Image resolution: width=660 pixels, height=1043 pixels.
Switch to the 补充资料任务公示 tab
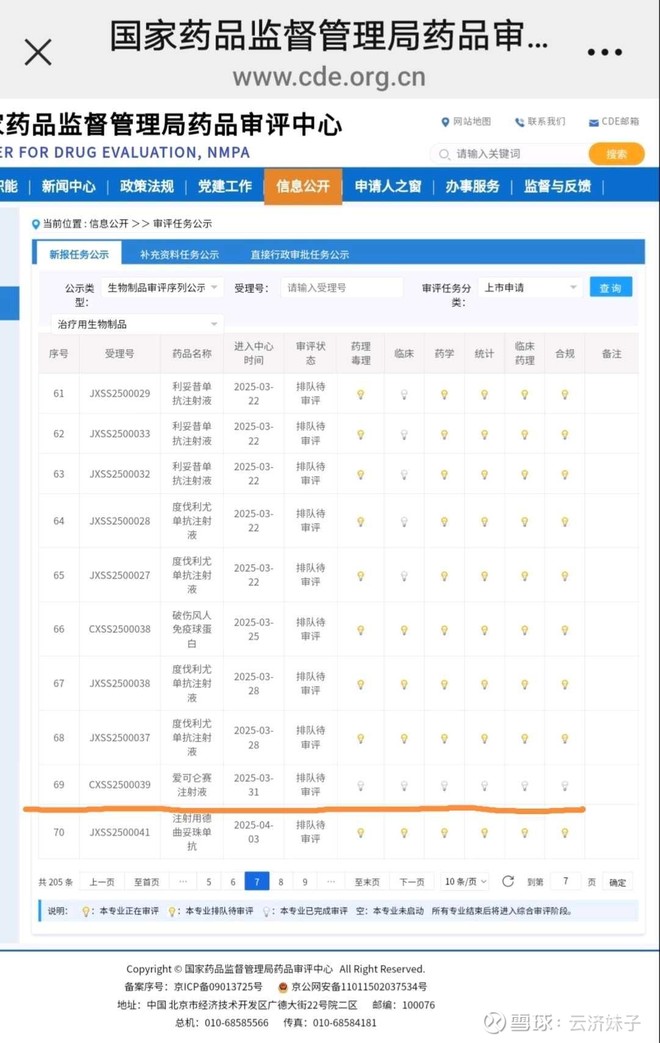coord(179,254)
